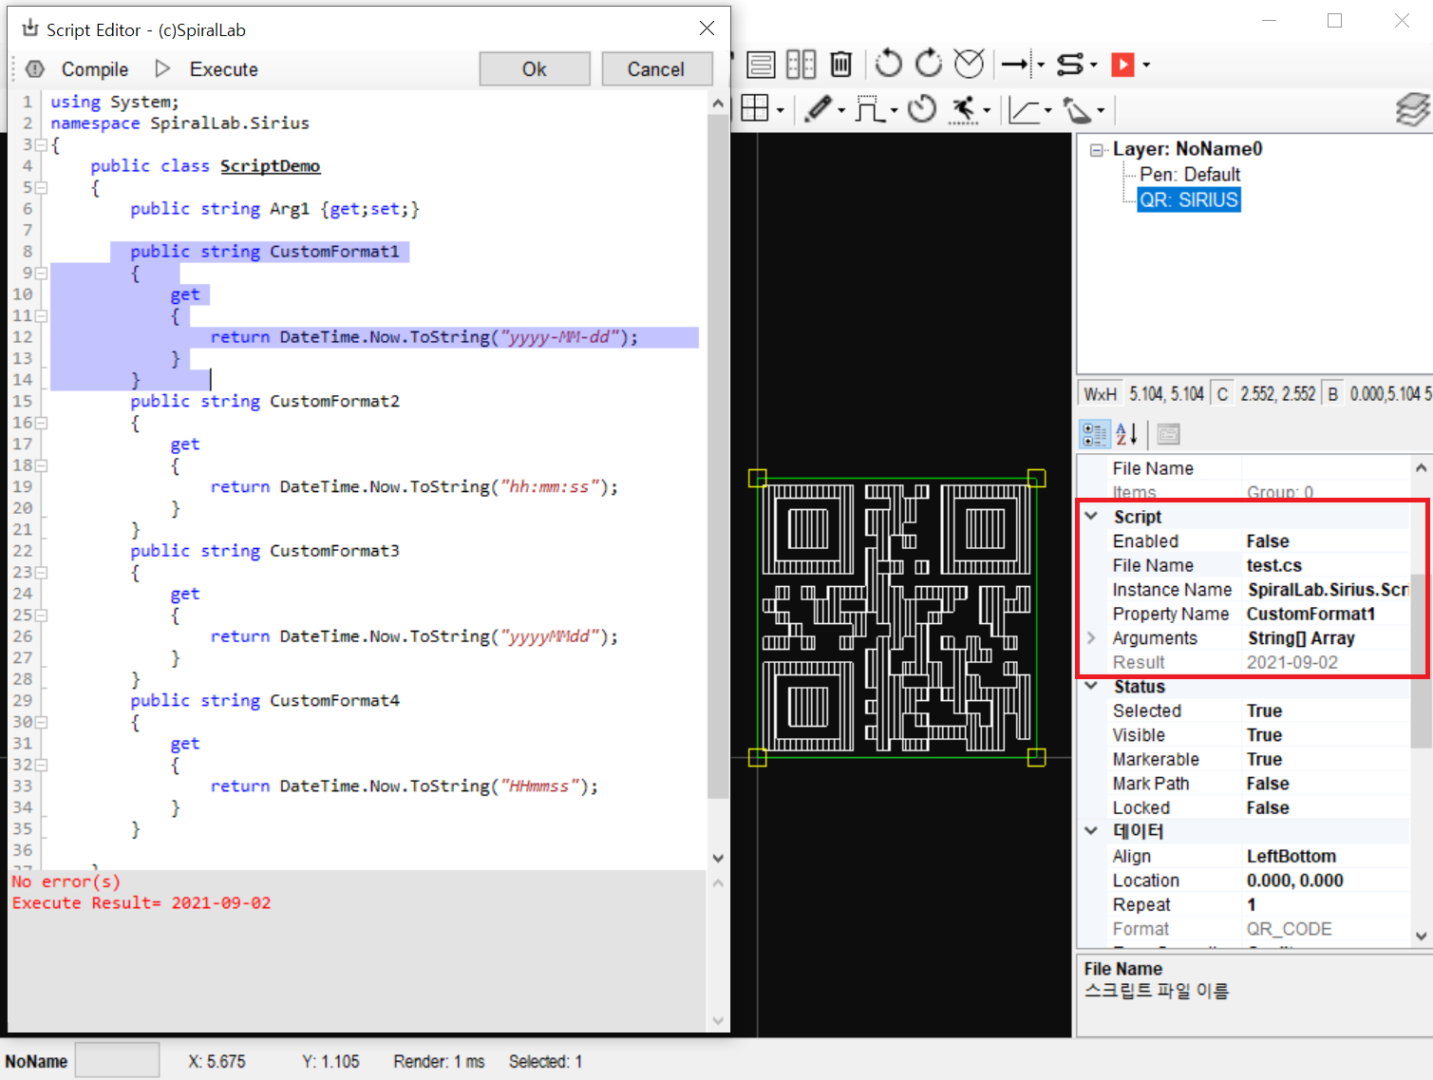Sort properties alphabetically with A-Z icon
Screen dimensions: 1433x1080
[1127, 434]
